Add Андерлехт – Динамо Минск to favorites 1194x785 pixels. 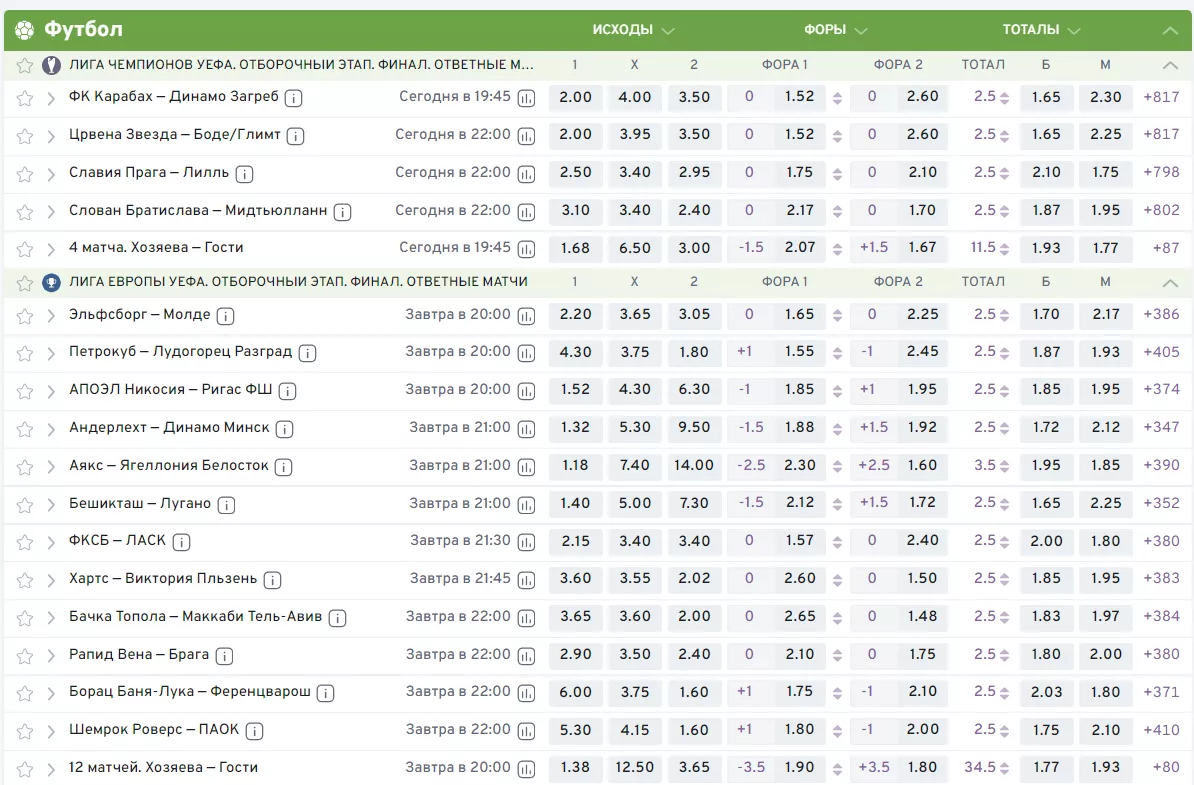[x=25, y=429]
